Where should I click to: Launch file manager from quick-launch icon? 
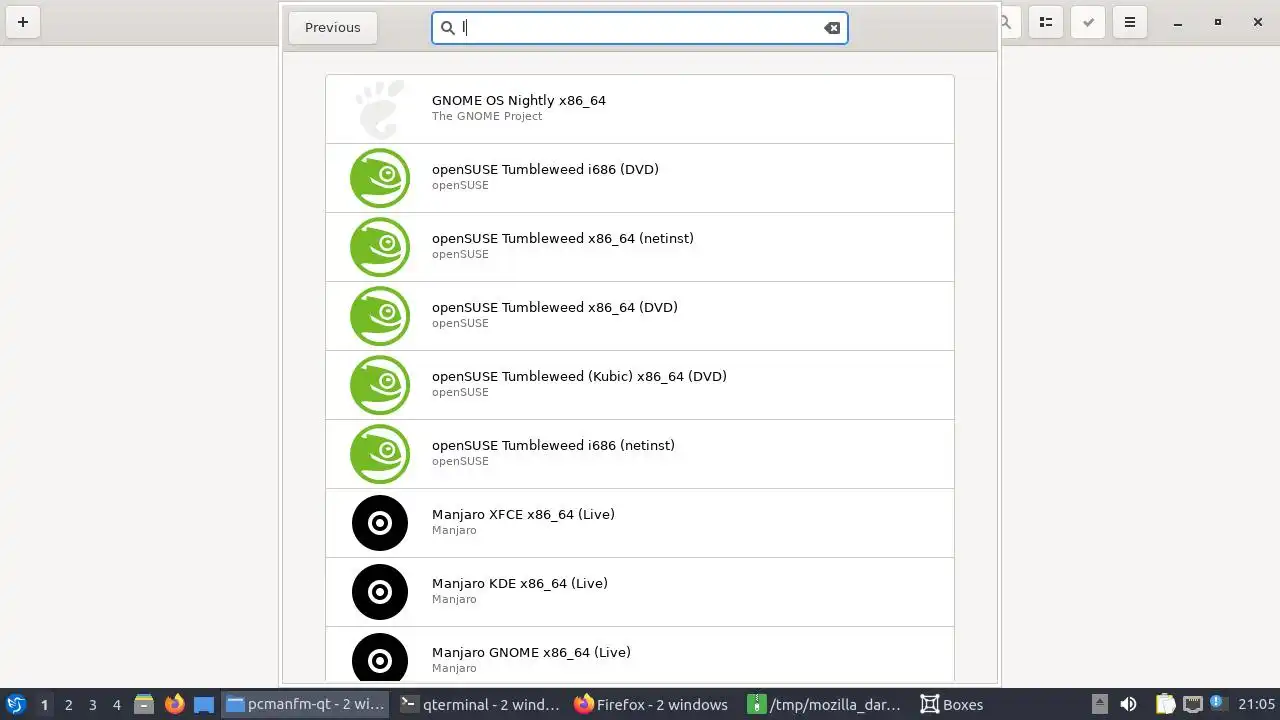click(x=144, y=704)
